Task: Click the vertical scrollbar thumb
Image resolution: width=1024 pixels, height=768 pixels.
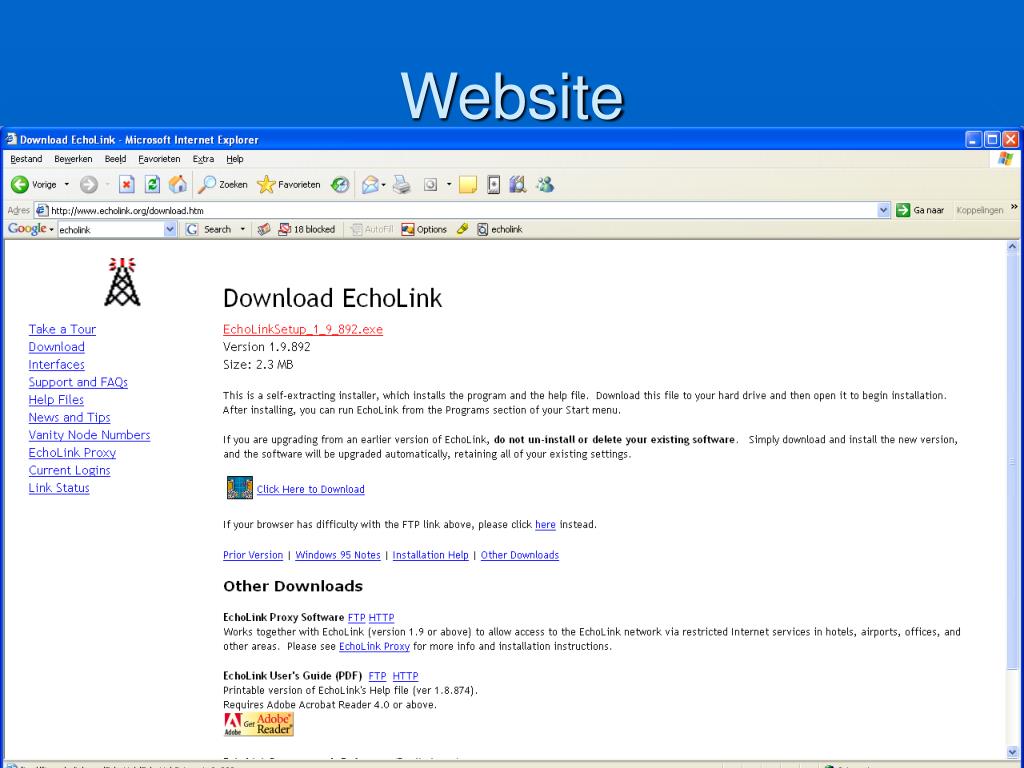Action: coord(1012,462)
